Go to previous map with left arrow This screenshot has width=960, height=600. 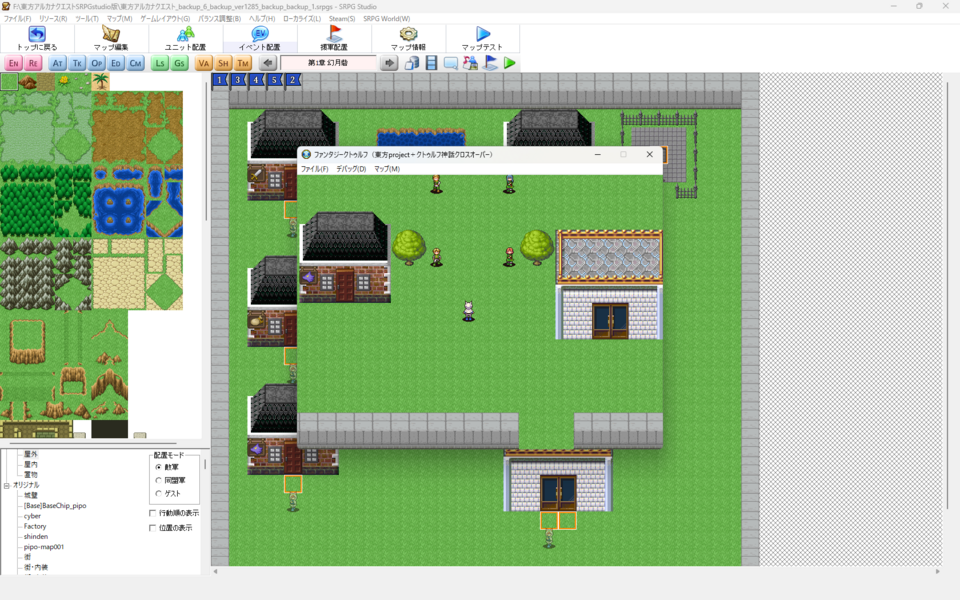coord(268,63)
